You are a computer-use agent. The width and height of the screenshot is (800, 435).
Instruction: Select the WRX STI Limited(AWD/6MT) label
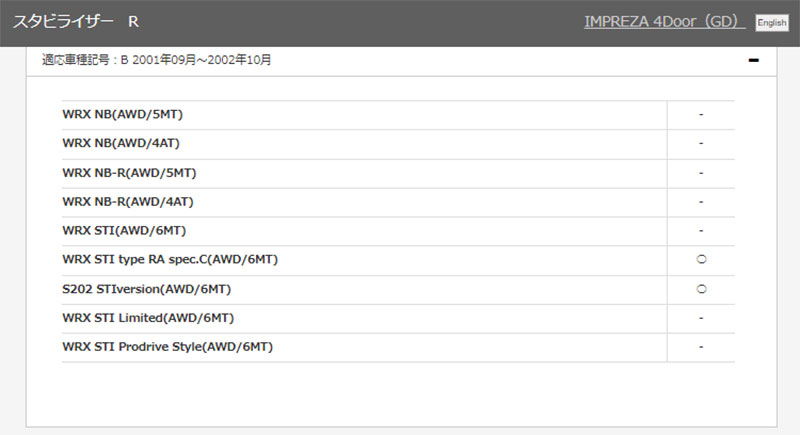148,318
